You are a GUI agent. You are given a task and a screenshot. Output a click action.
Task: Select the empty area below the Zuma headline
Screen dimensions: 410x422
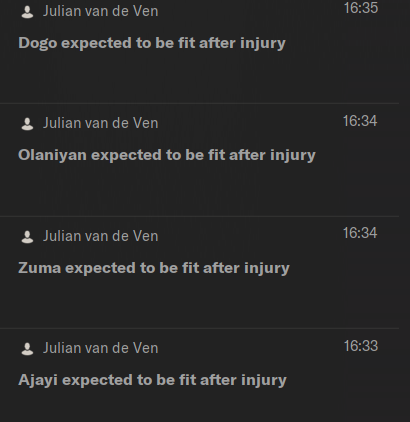(199, 303)
